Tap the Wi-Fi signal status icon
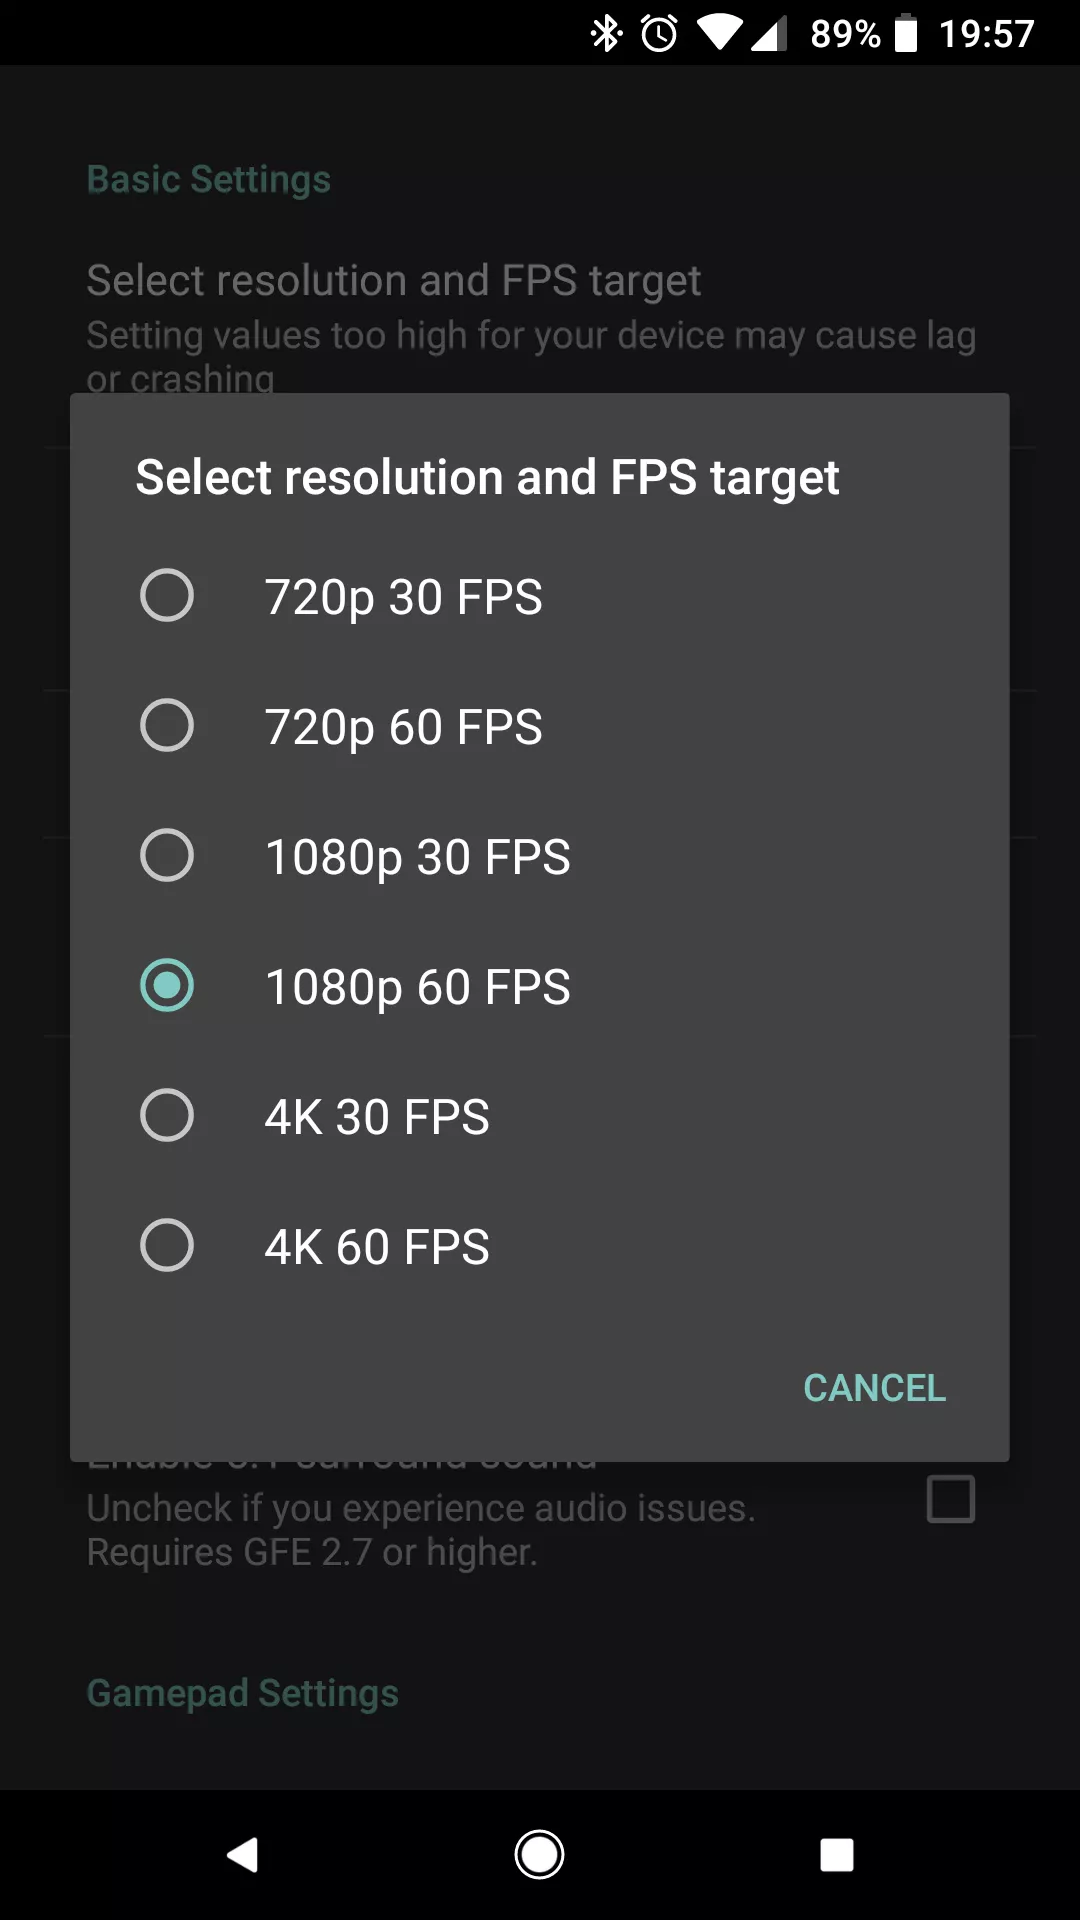 720,34
